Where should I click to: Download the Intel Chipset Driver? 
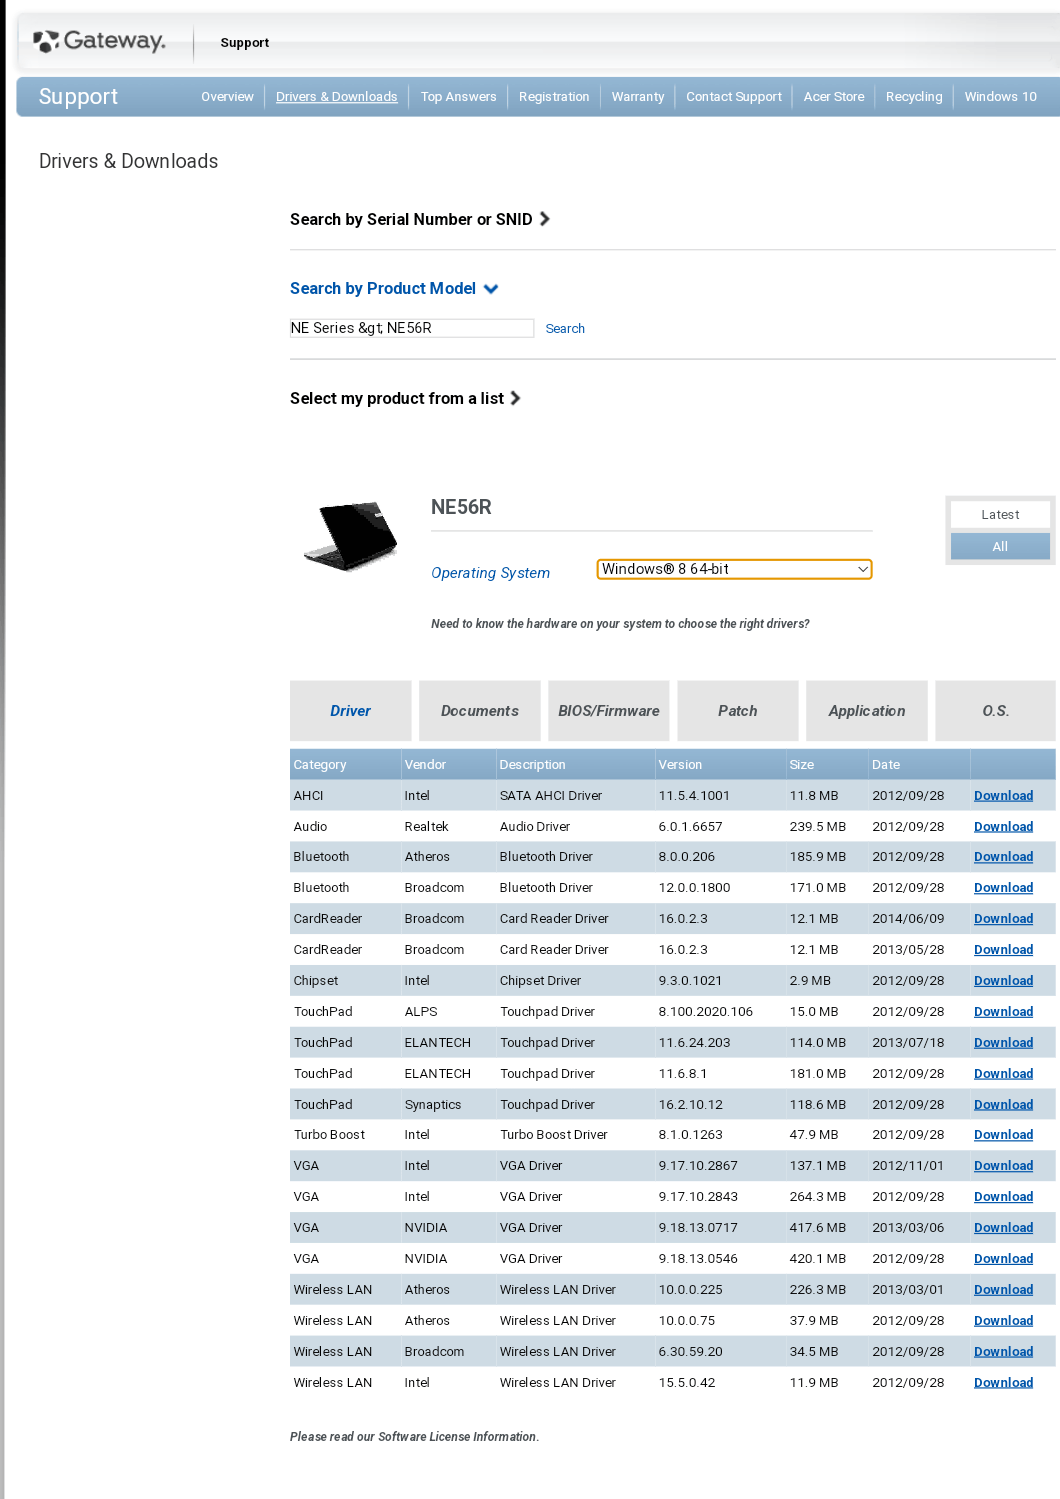pyautogui.click(x=1004, y=981)
